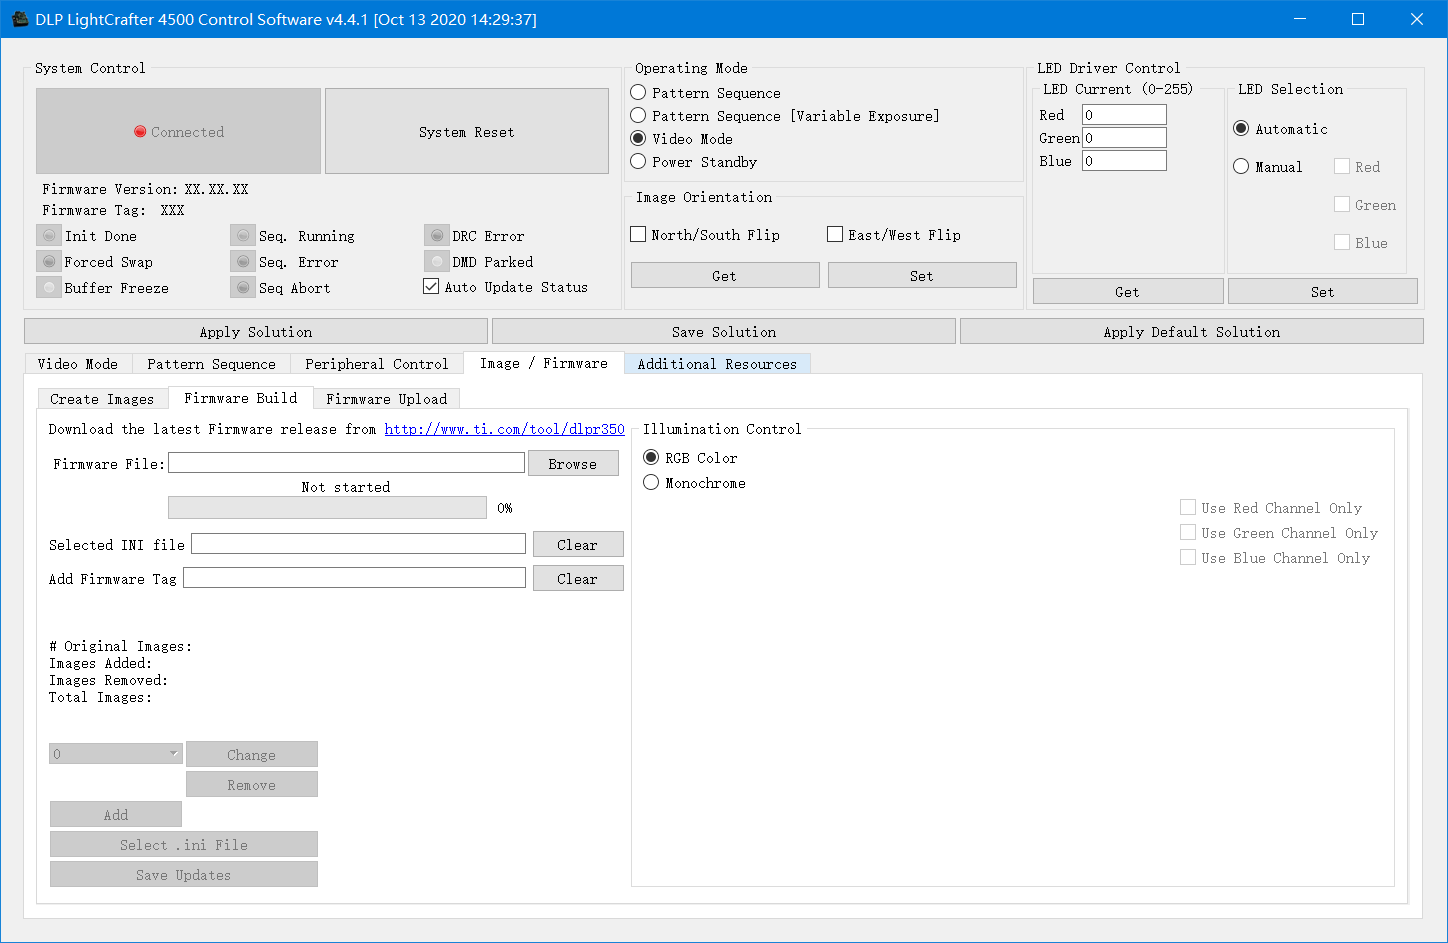Screen dimensions: 1448x943
Task: Click the Seq. Running status indicator
Action: coord(243,236)
